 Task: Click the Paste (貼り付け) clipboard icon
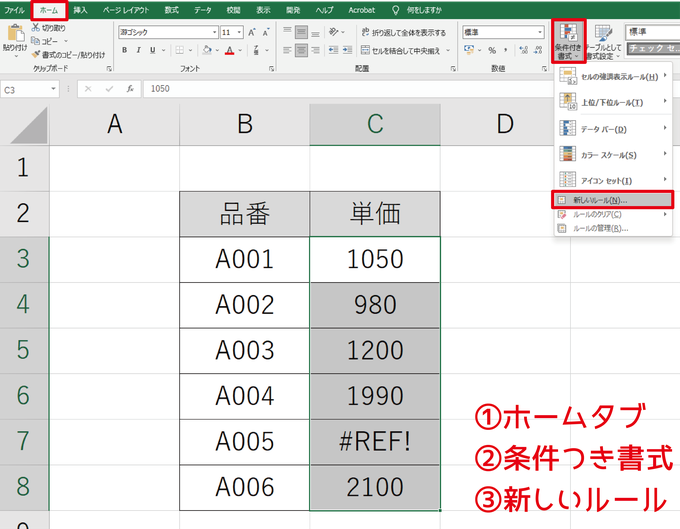(15, 33)
